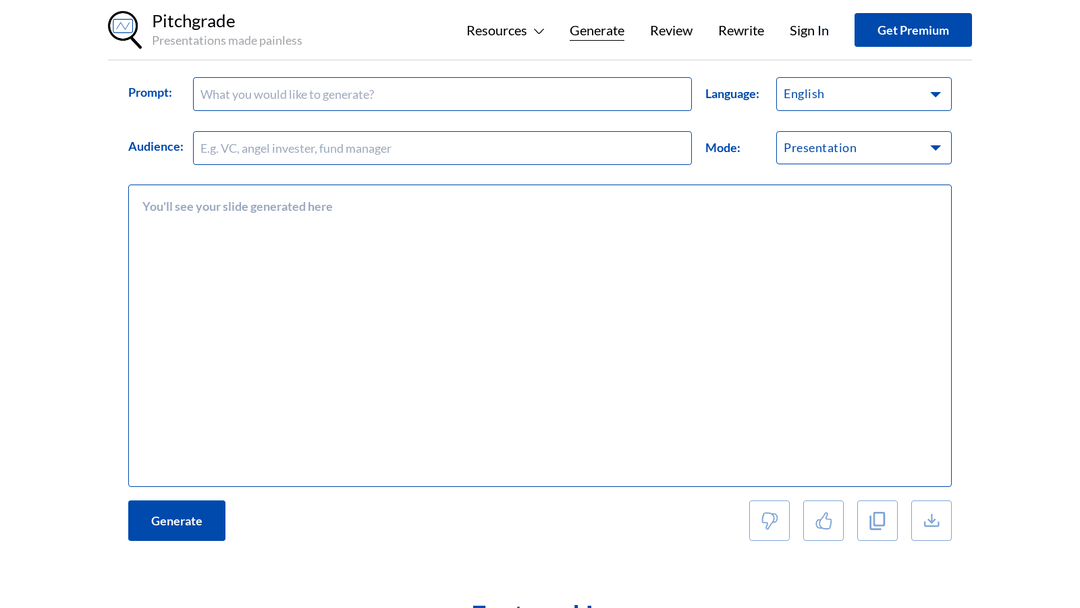The image size is (1080, 608).
Task: Open the Resources menu in navigation
Action: point(496,30)
